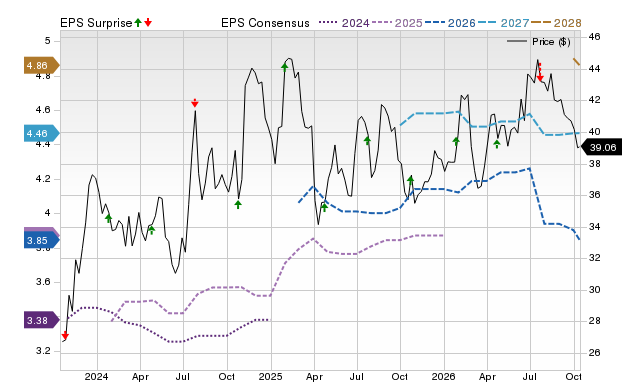Click the red down arrow in the EPS Surprise legend
The image size is (640, 382).
148,22
